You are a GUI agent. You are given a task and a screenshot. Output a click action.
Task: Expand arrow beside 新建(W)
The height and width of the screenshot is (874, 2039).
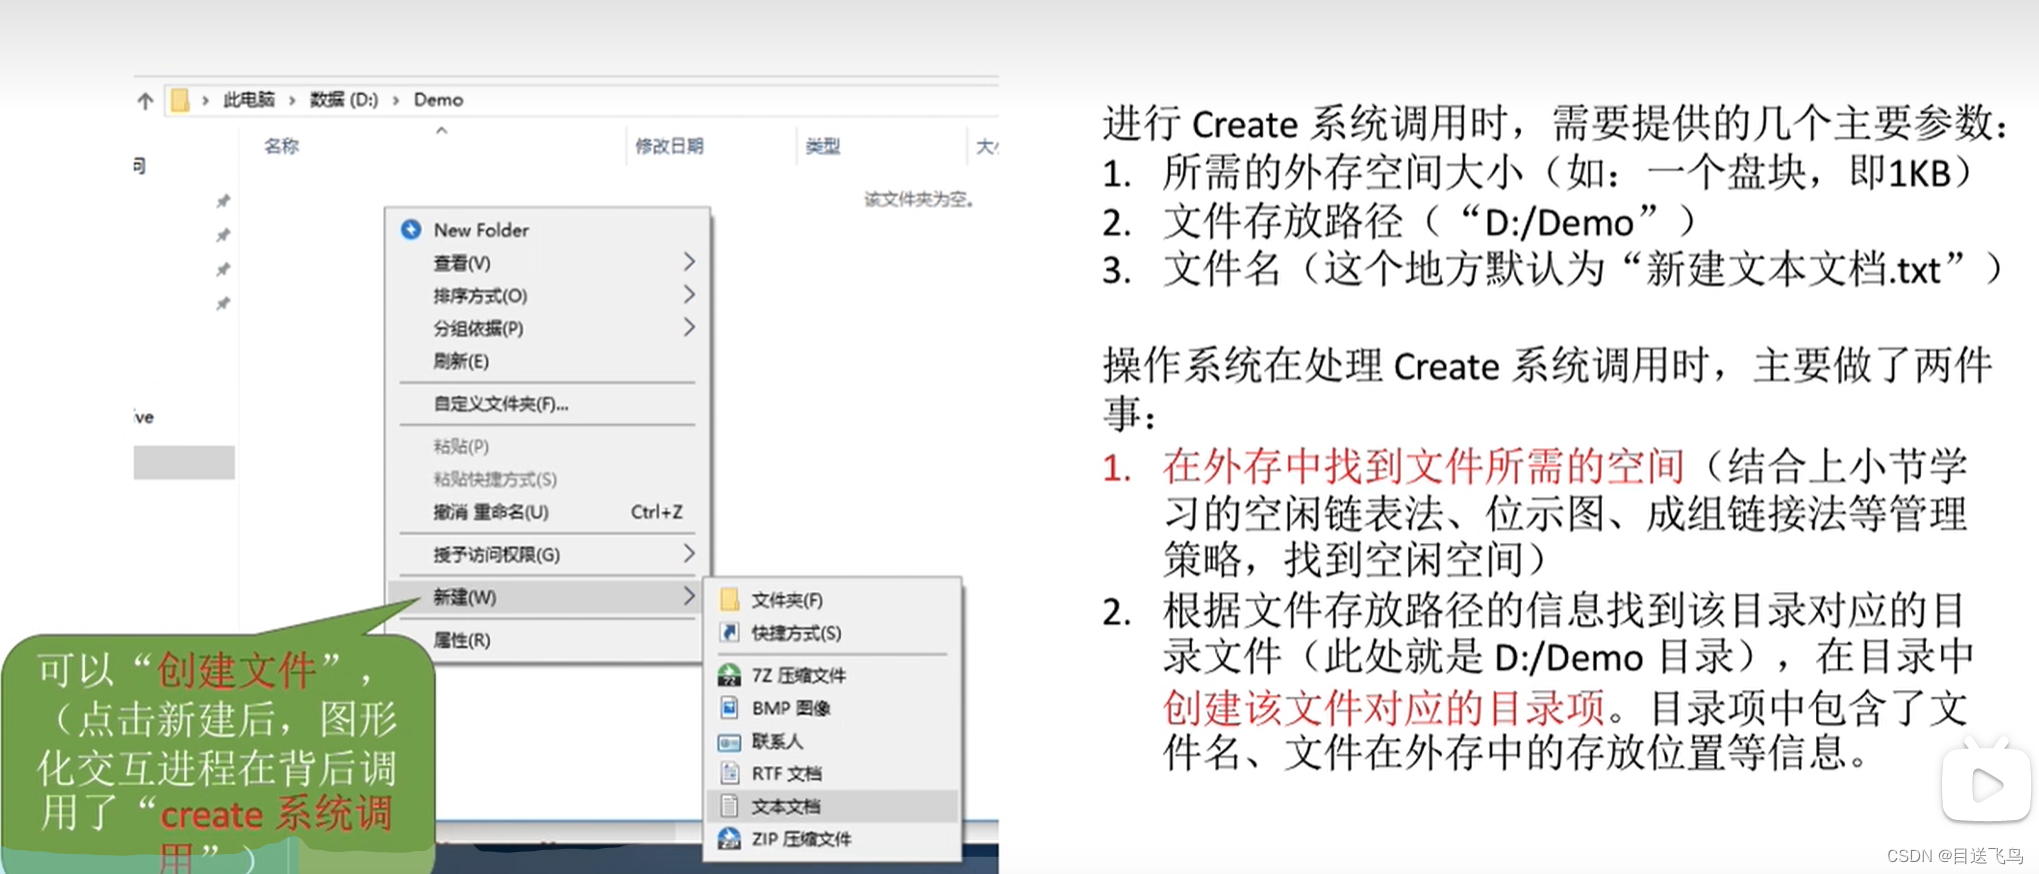coord(688,596)
